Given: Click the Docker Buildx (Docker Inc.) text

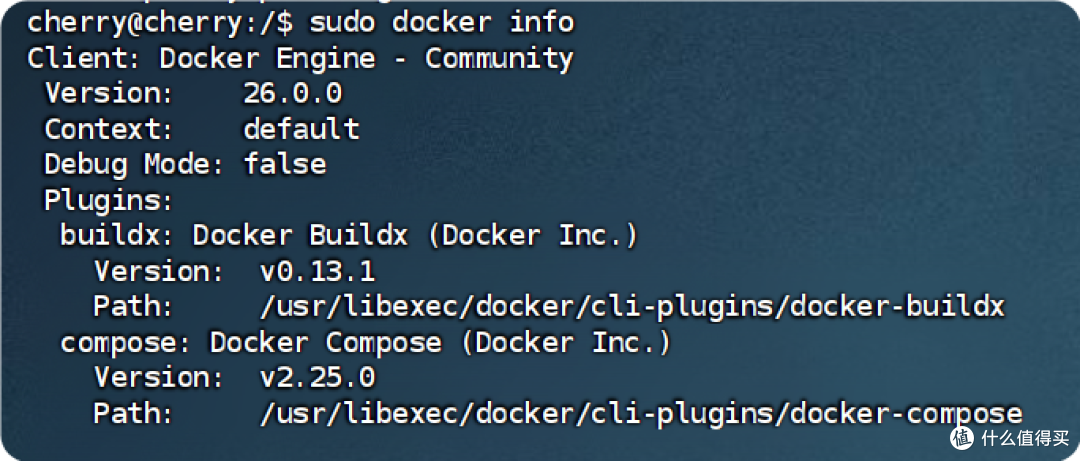Looking at the screenshot, I should point(415,235).
